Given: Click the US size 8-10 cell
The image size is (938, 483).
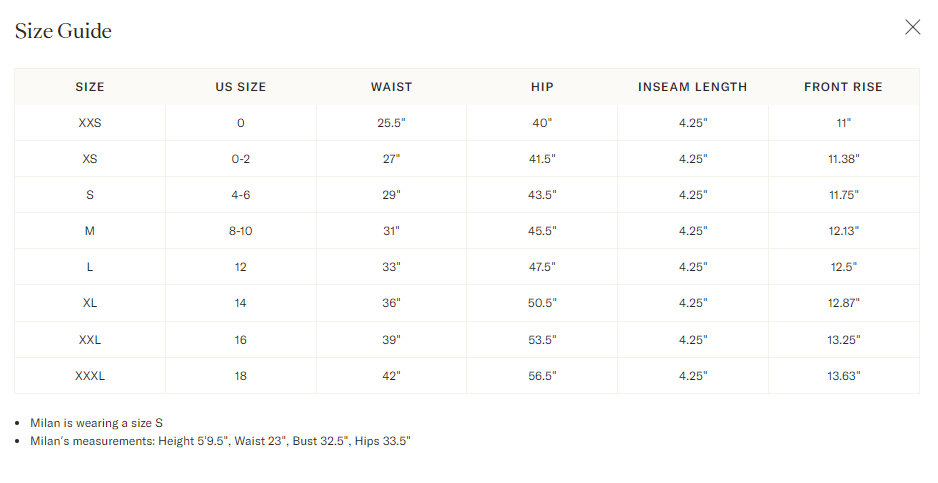Looking at the screenshot, I should (240, 230).
